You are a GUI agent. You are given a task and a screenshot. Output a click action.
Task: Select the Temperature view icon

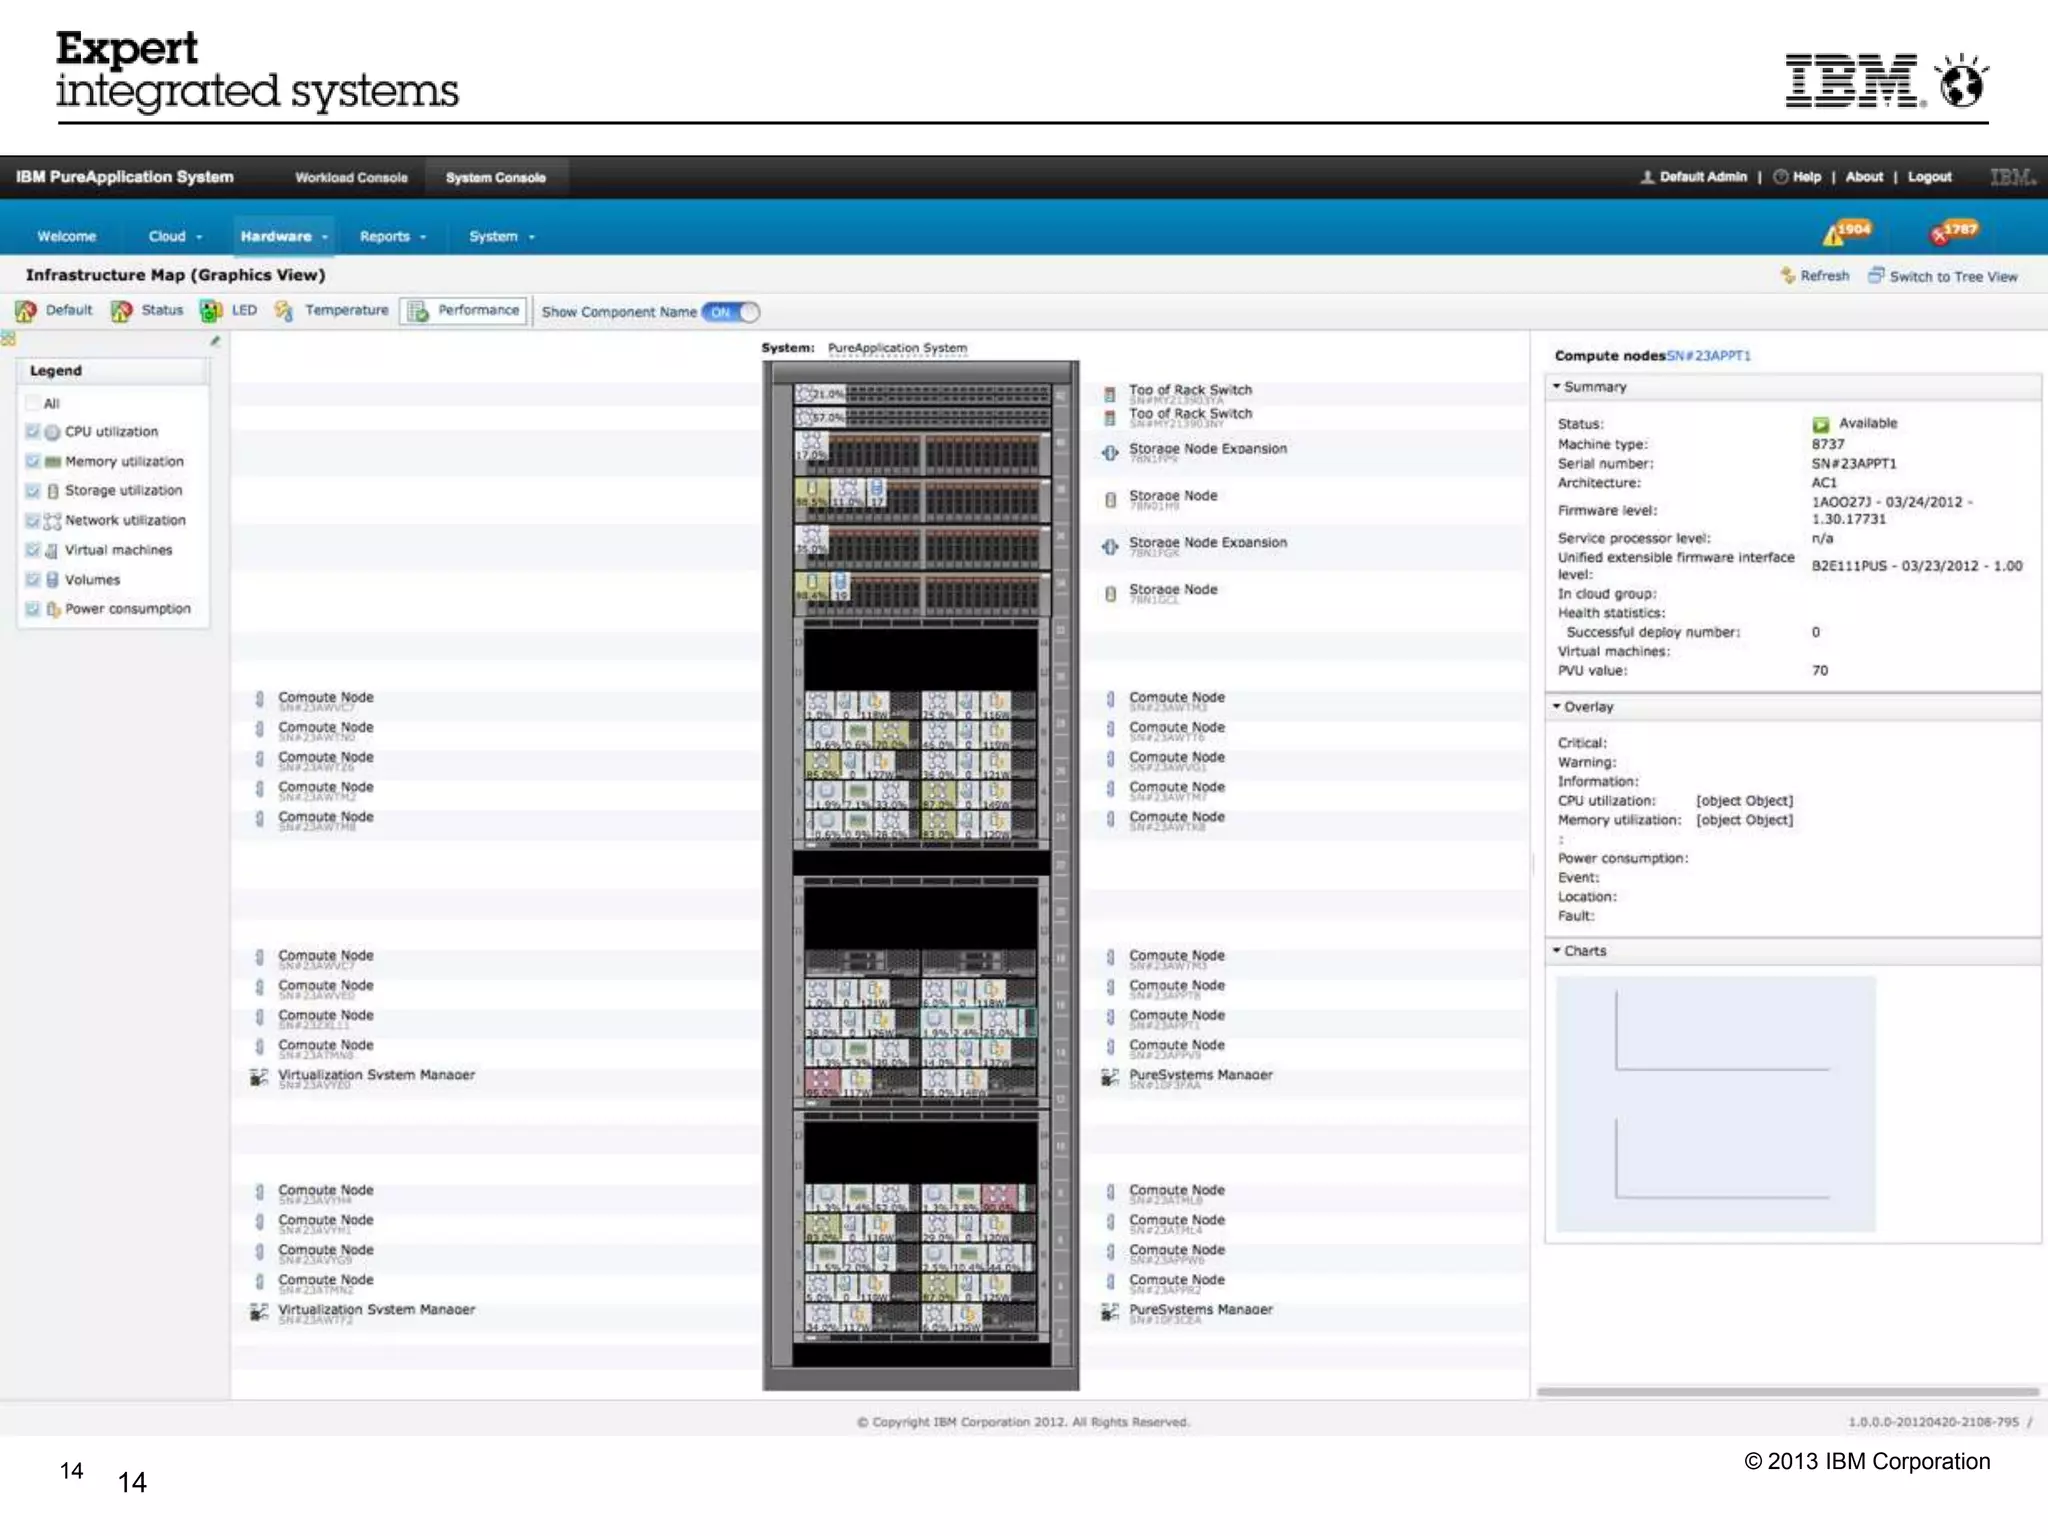pyautogui.click(x=284, y=311)
